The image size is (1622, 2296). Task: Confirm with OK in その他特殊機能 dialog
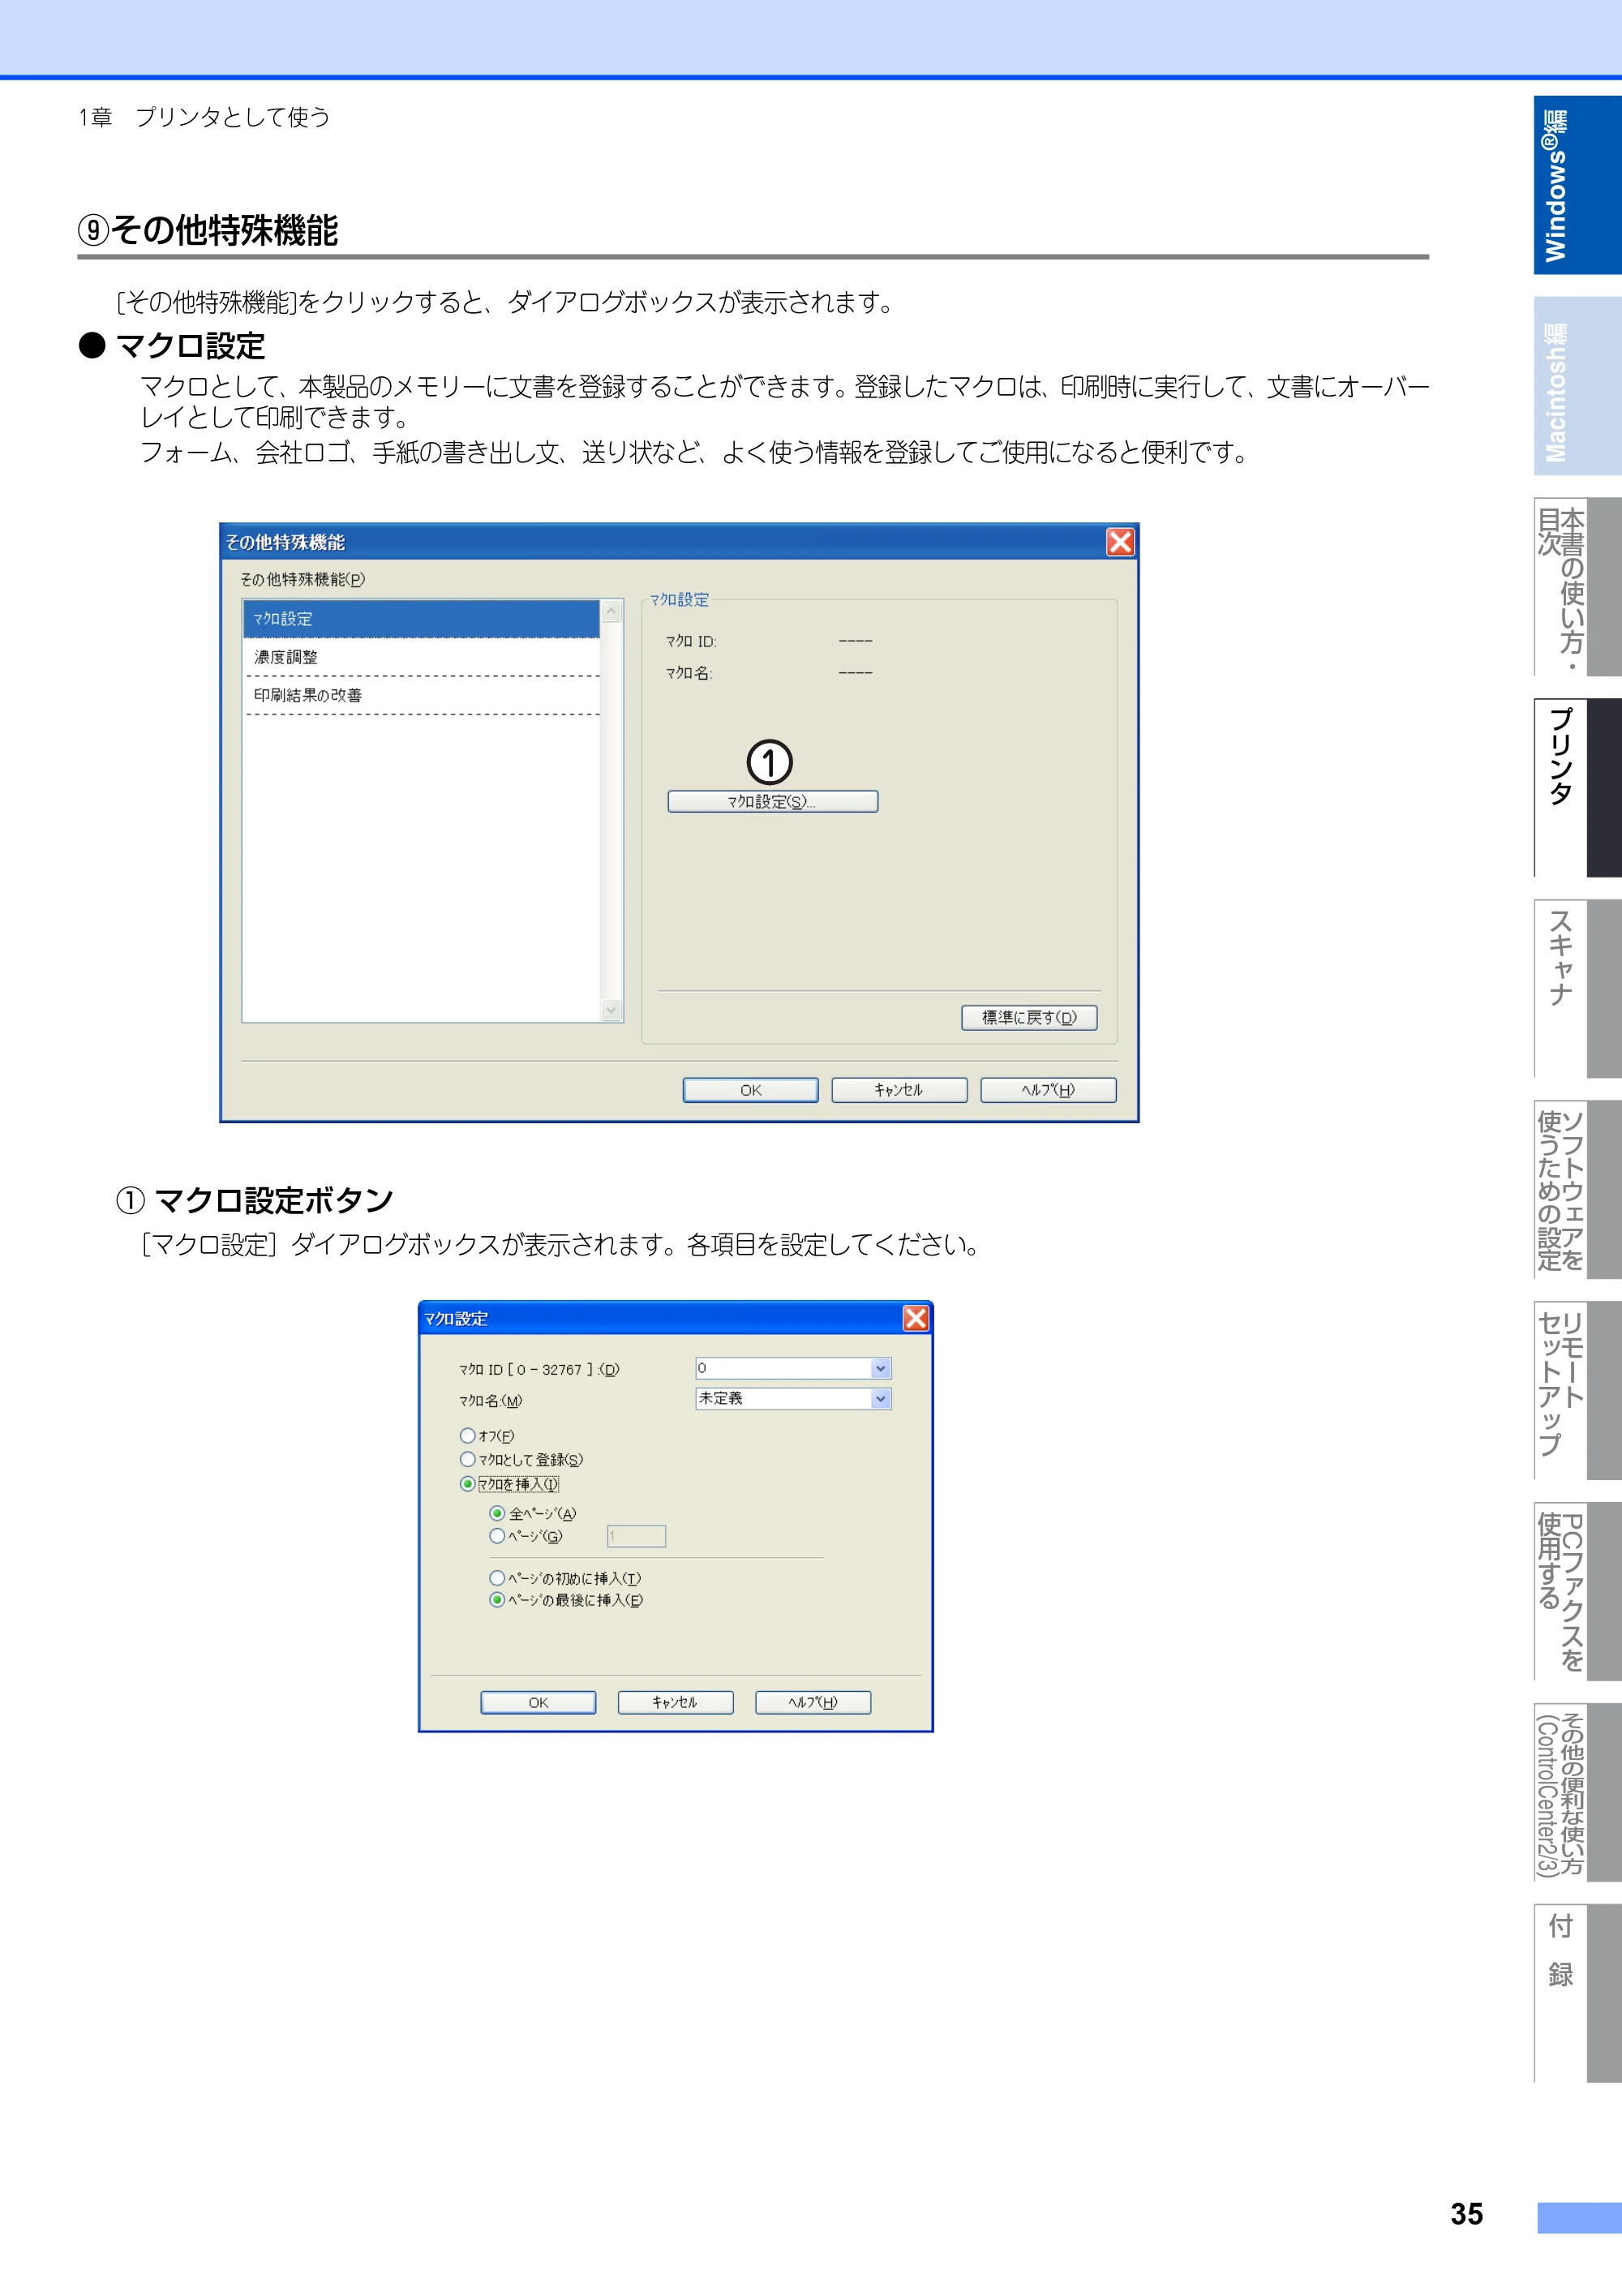click(750, 1090)
